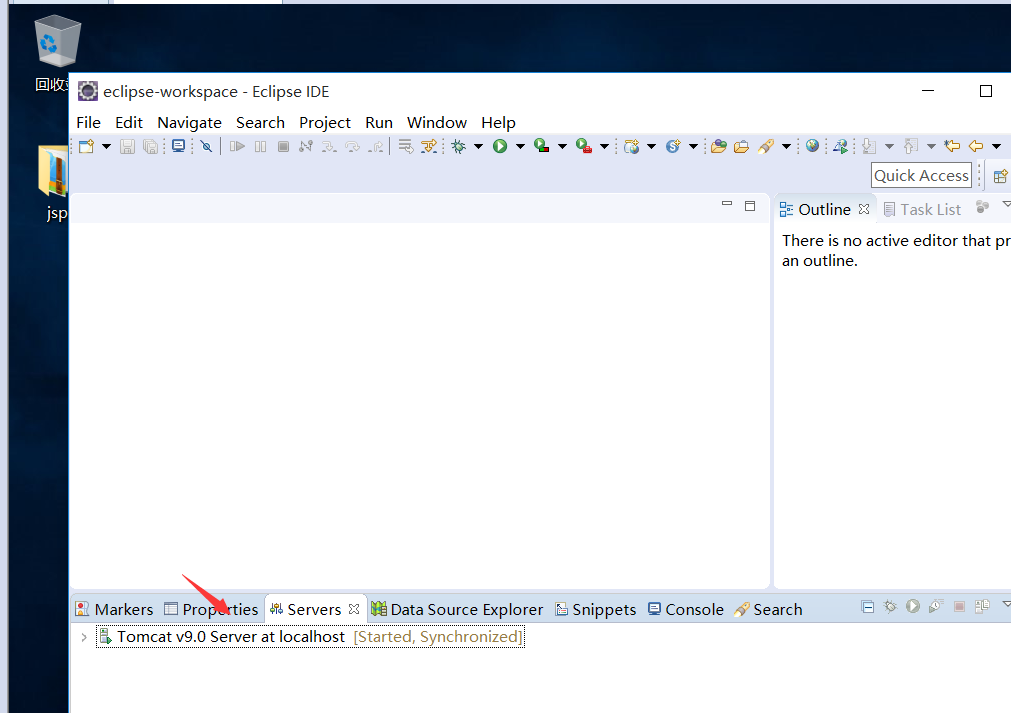Image resolution: width=1011 pixels, height=713 pixels.
Task: Click the External Tools run icon
Action: pos(584,146)
